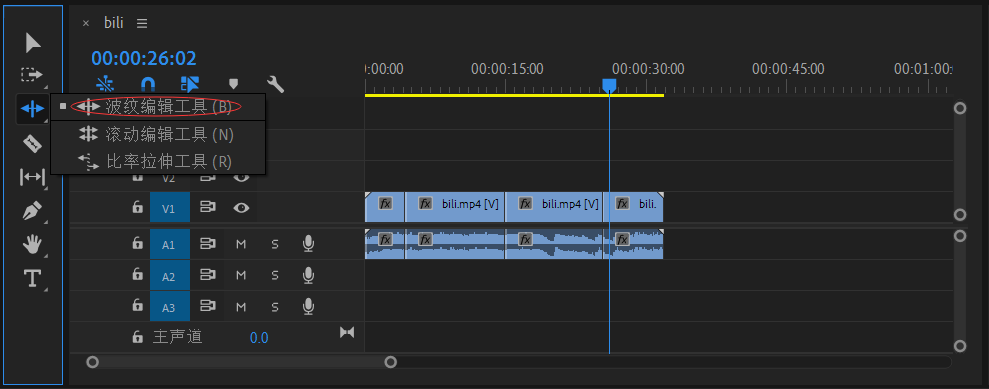Click the blue playhead marker on ruler
The width and height of the screenshot is (989, 389).
609,86
